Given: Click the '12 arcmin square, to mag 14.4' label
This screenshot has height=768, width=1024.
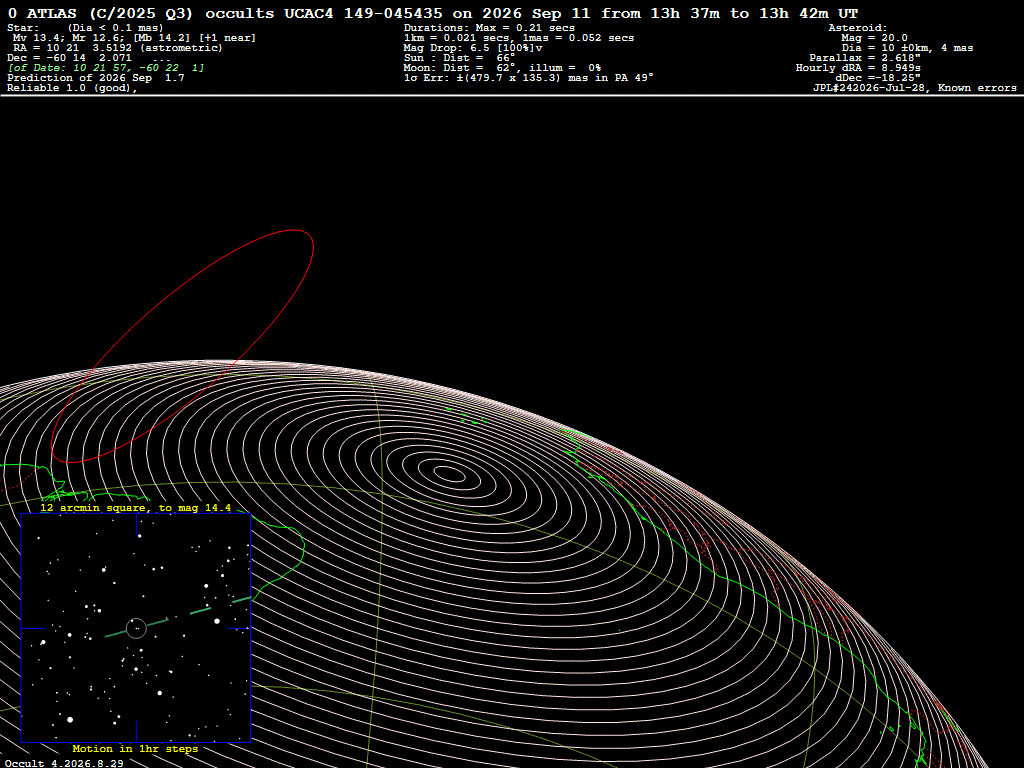Looking at the screenshot, I should [136, 507].
